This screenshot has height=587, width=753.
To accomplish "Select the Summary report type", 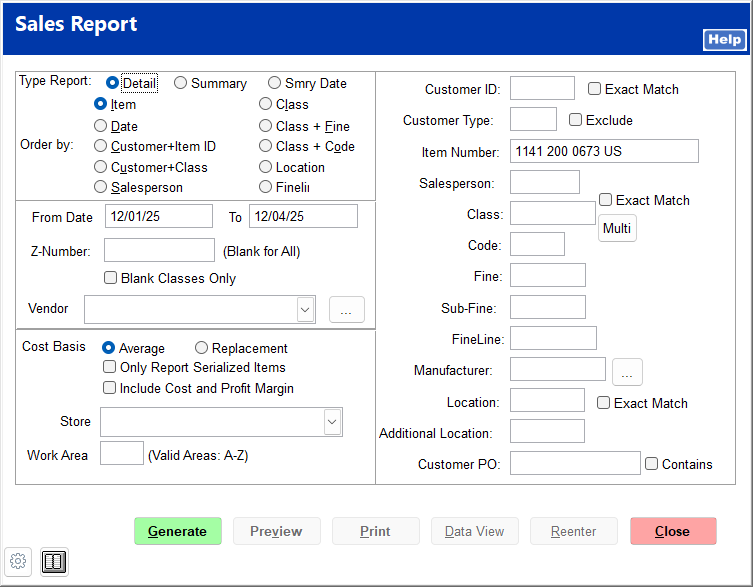I will coord(181,83).
